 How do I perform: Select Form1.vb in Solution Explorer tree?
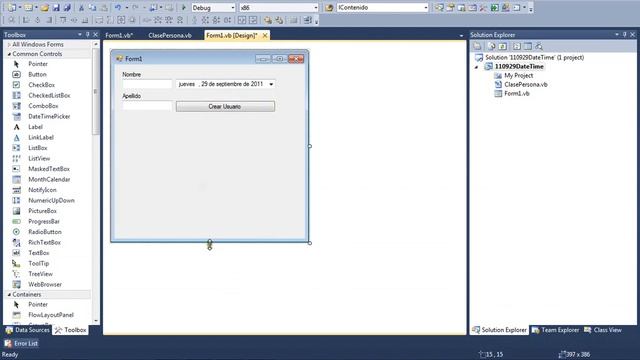click(x=516, y=93)
